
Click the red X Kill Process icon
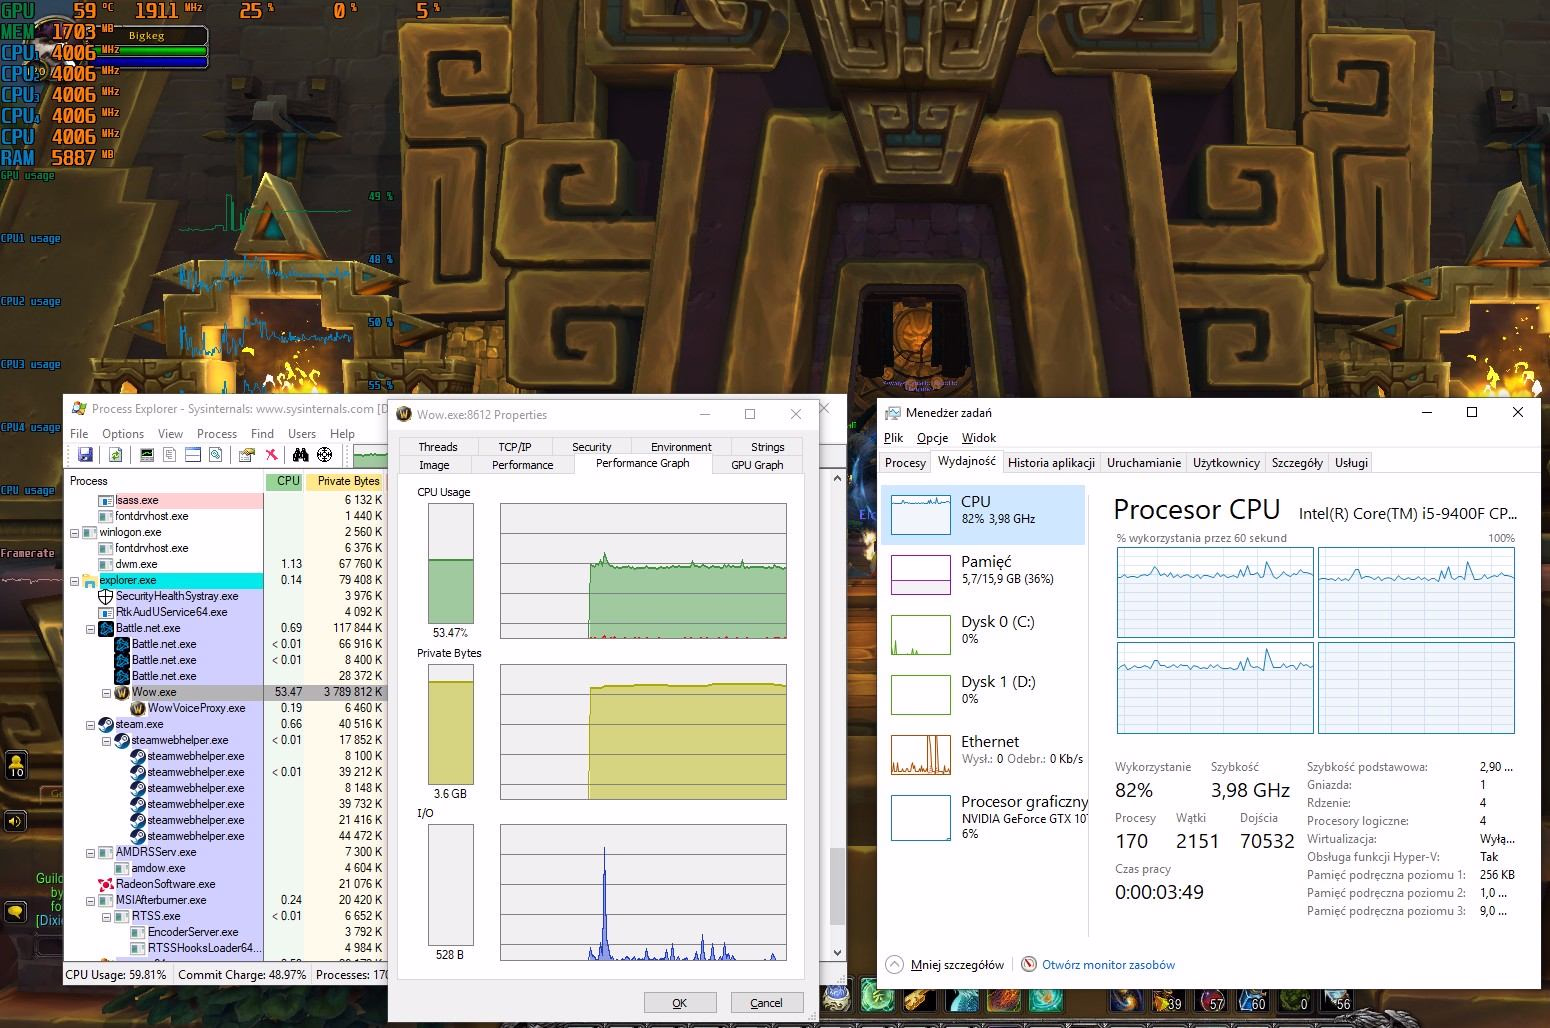(270, 455)
